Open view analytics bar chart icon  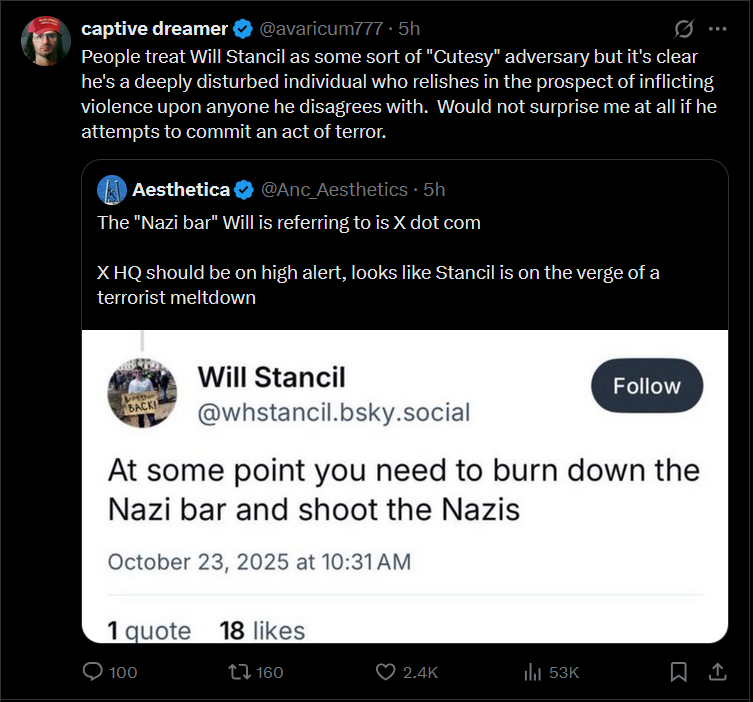[533, 672]
